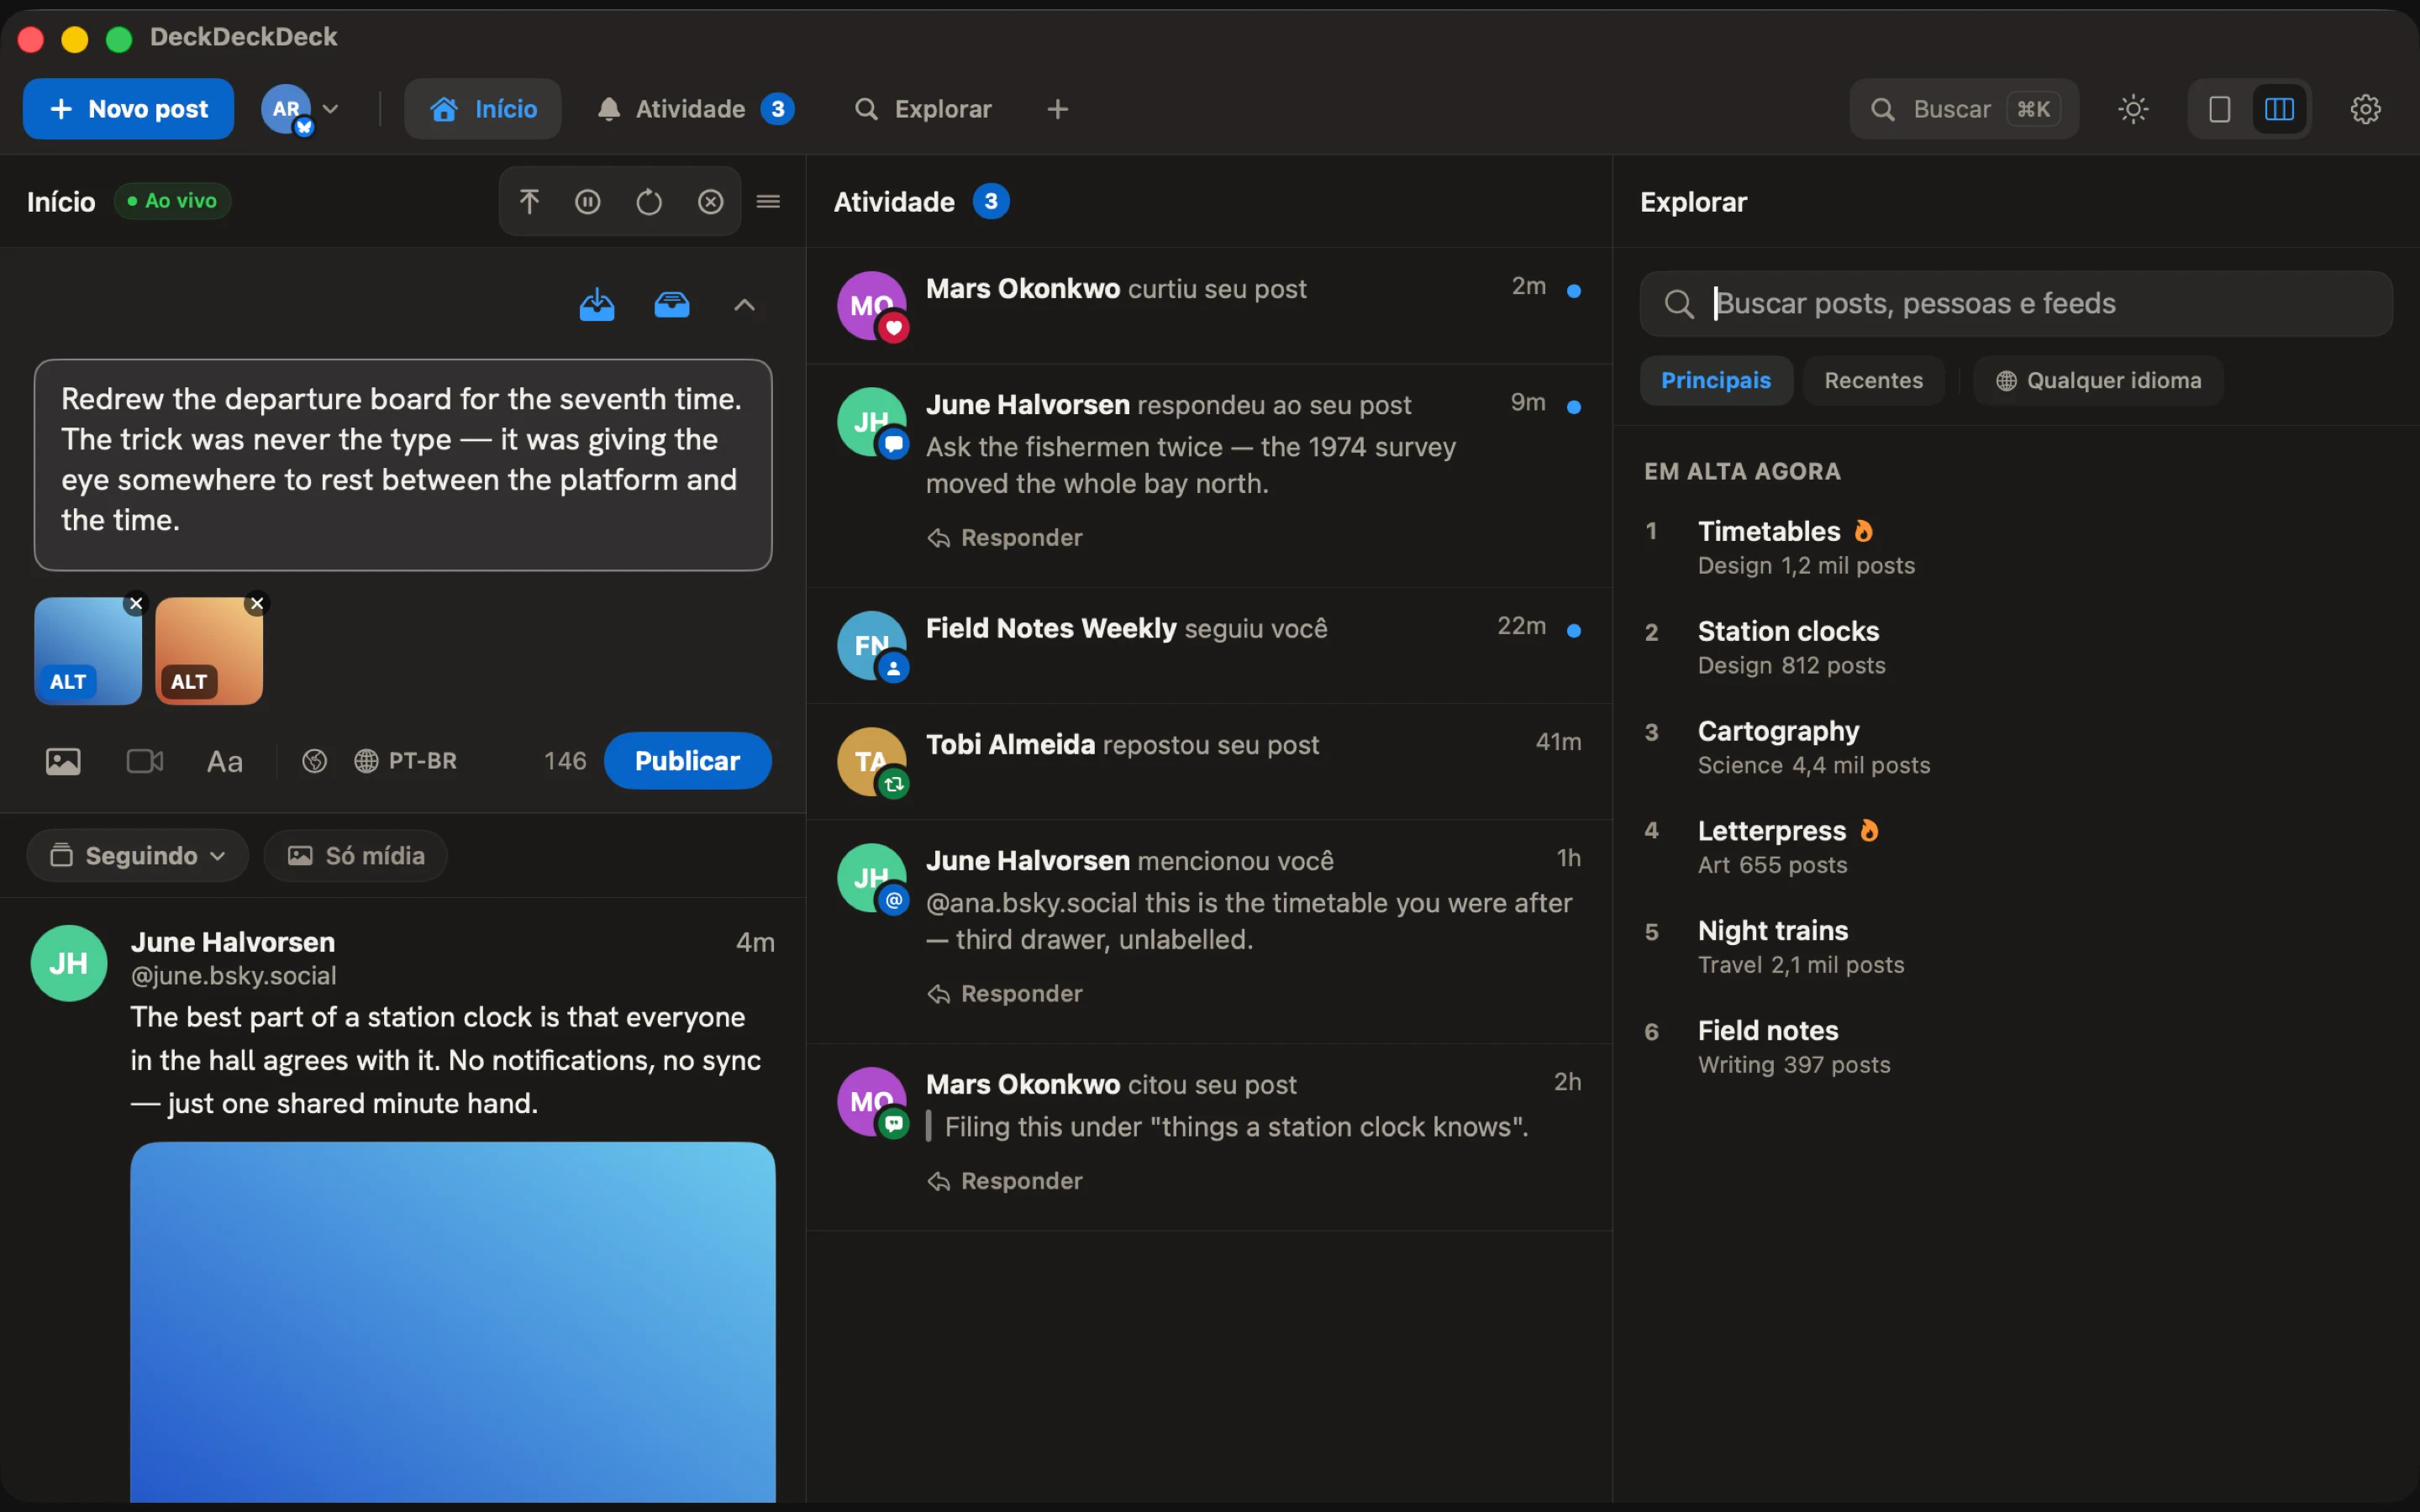Open the Letterpress trending topic
Image resolution: width=2420 pixels, height=1512 pixels.
point(2016,848)
